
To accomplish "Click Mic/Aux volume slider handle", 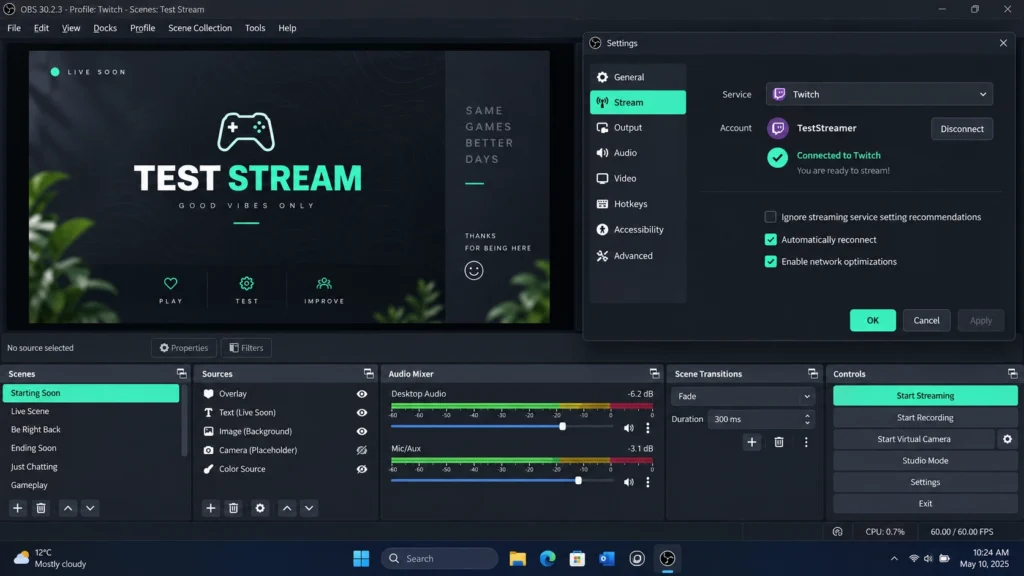I will (578, 481).
